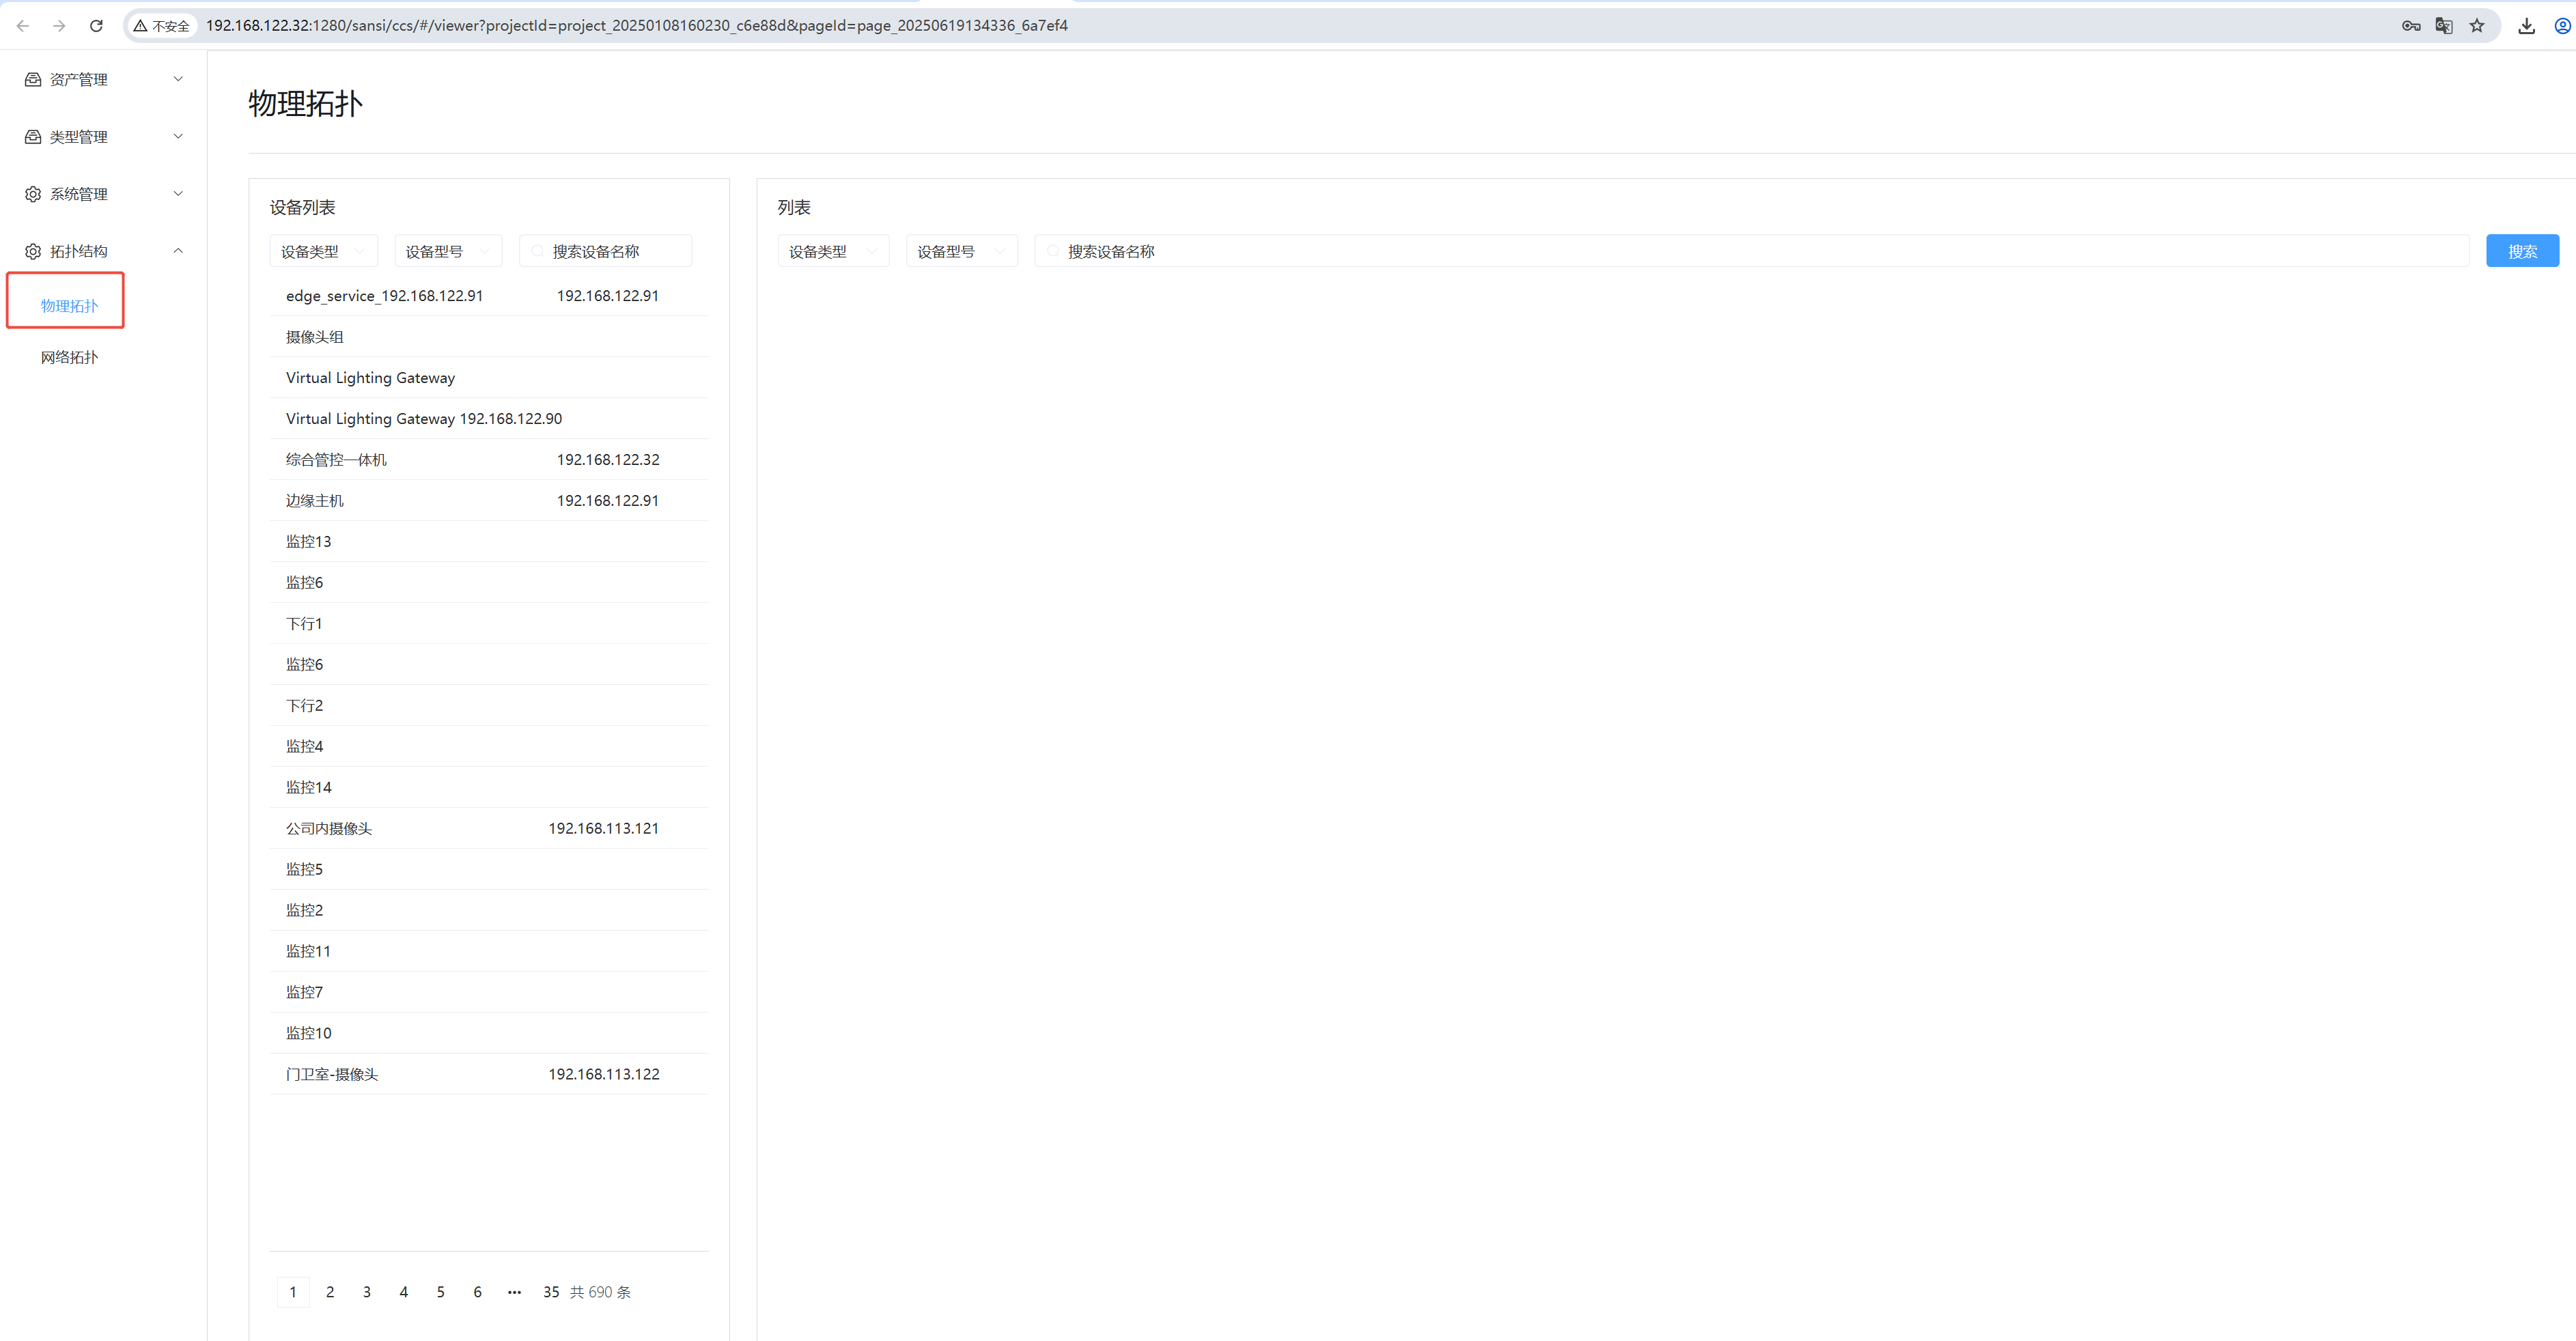Open 设备类型 dropdown in 设备列表 panel
This screenshot has width=2576, height=1341.
coord(324,251)
